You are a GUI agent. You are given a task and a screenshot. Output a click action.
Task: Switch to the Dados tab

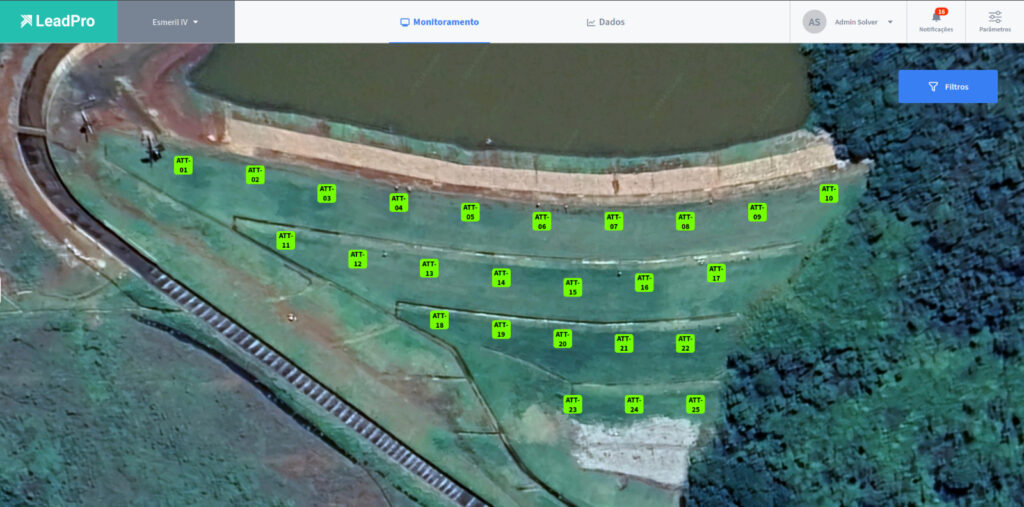605,22
